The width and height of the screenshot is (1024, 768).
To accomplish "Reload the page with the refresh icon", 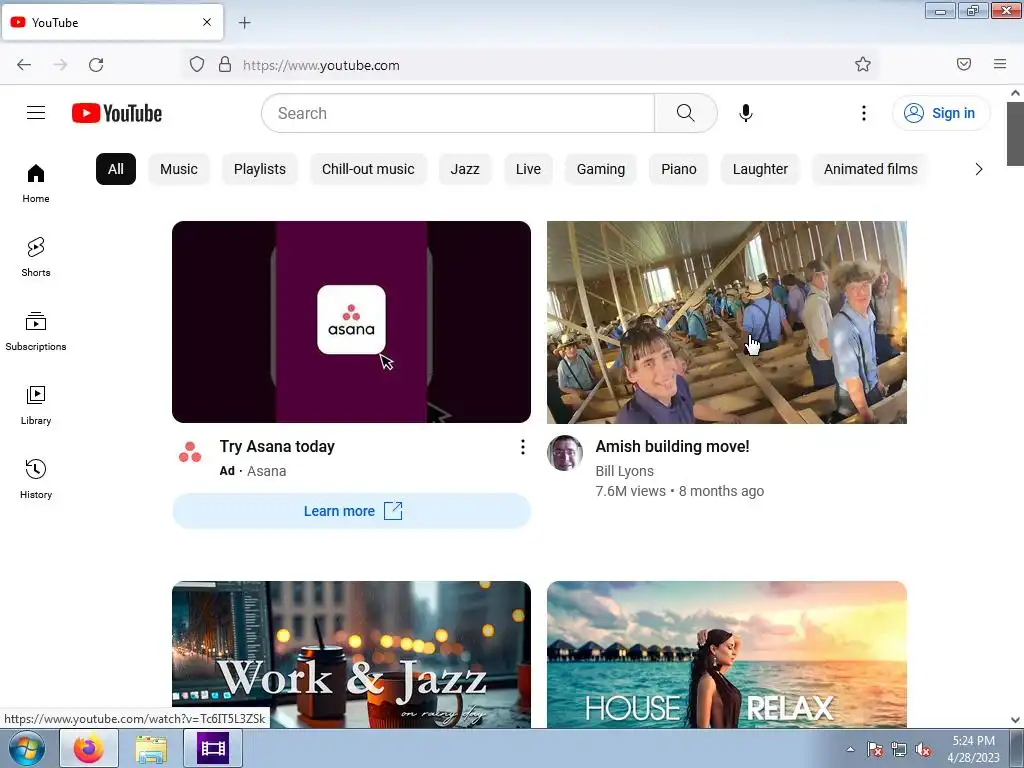I will [x=96, y=65].
